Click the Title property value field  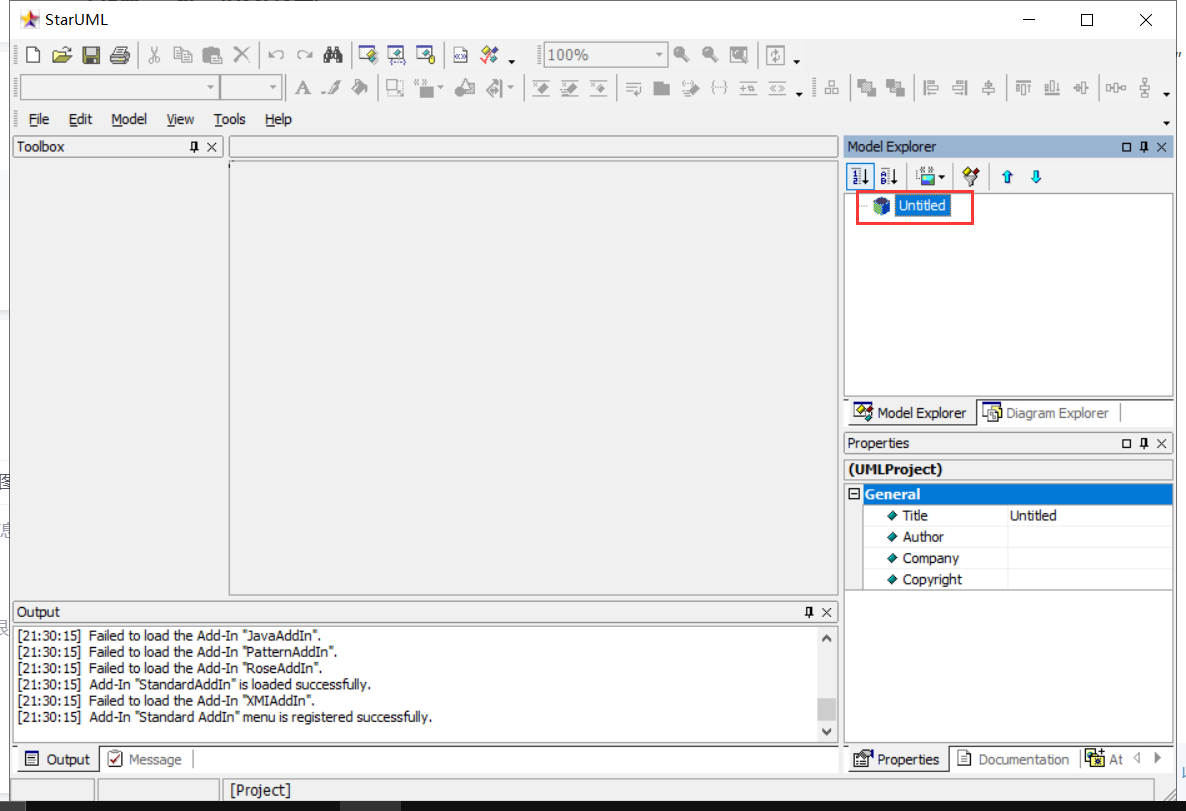point(1089,516)
